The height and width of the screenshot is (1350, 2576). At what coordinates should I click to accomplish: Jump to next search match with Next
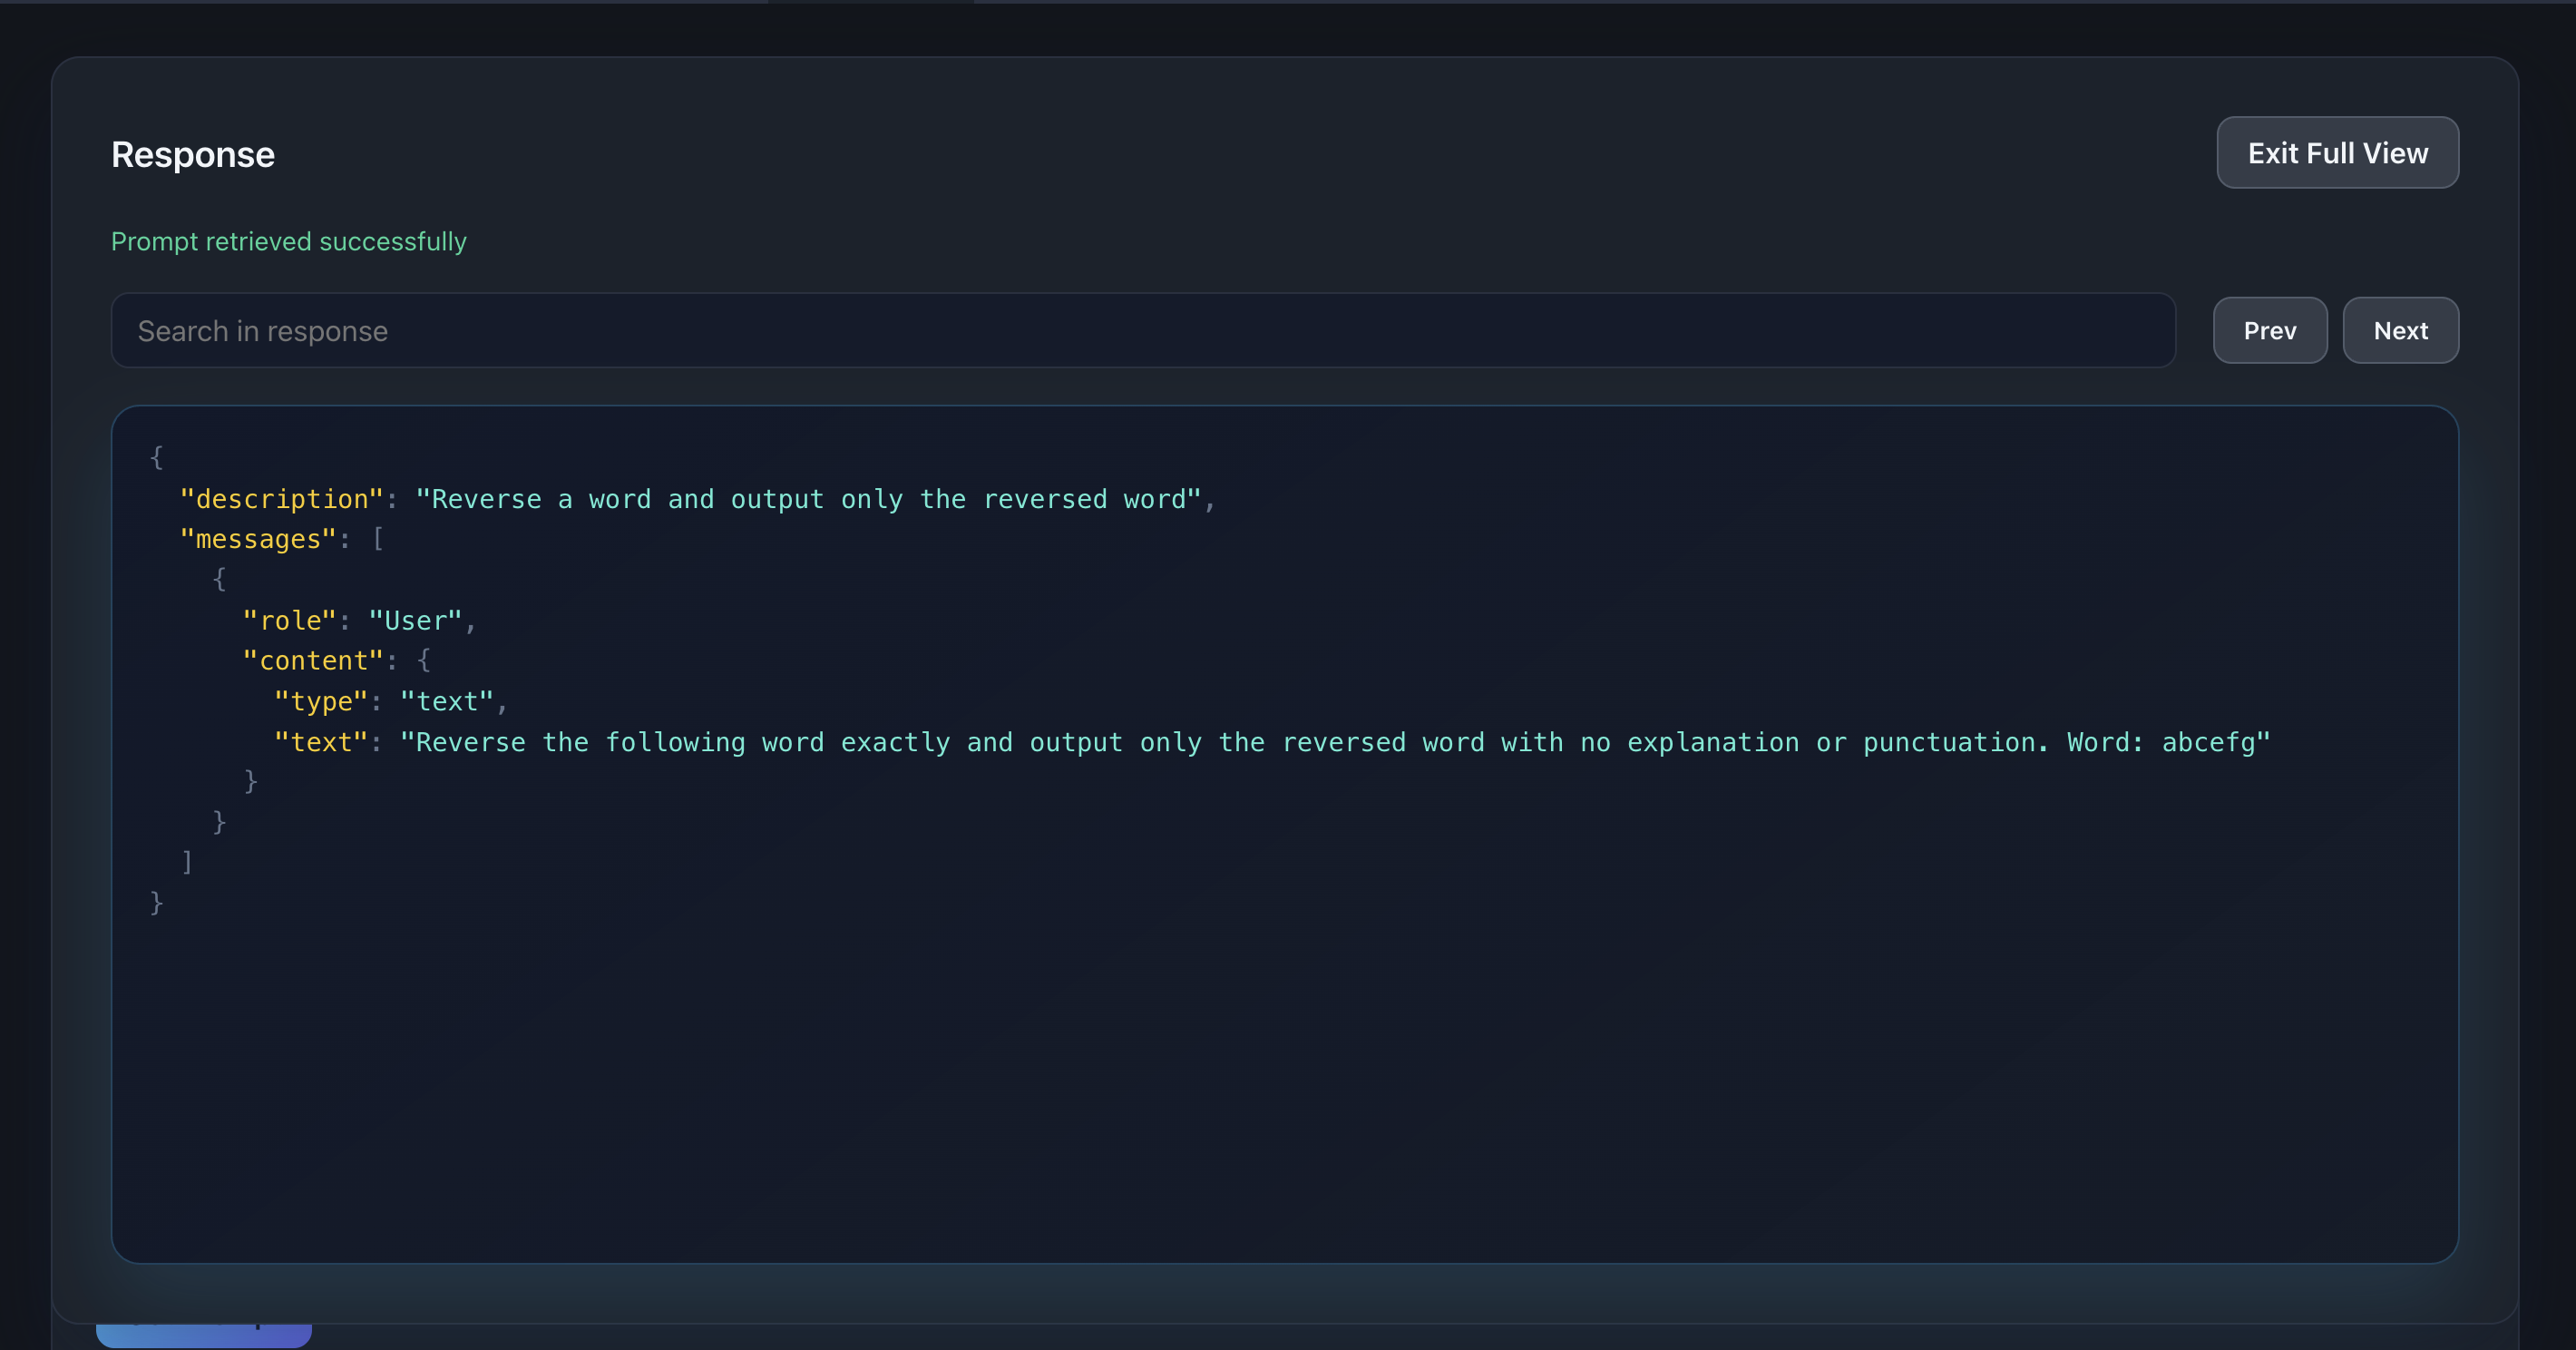(2400, 331)
